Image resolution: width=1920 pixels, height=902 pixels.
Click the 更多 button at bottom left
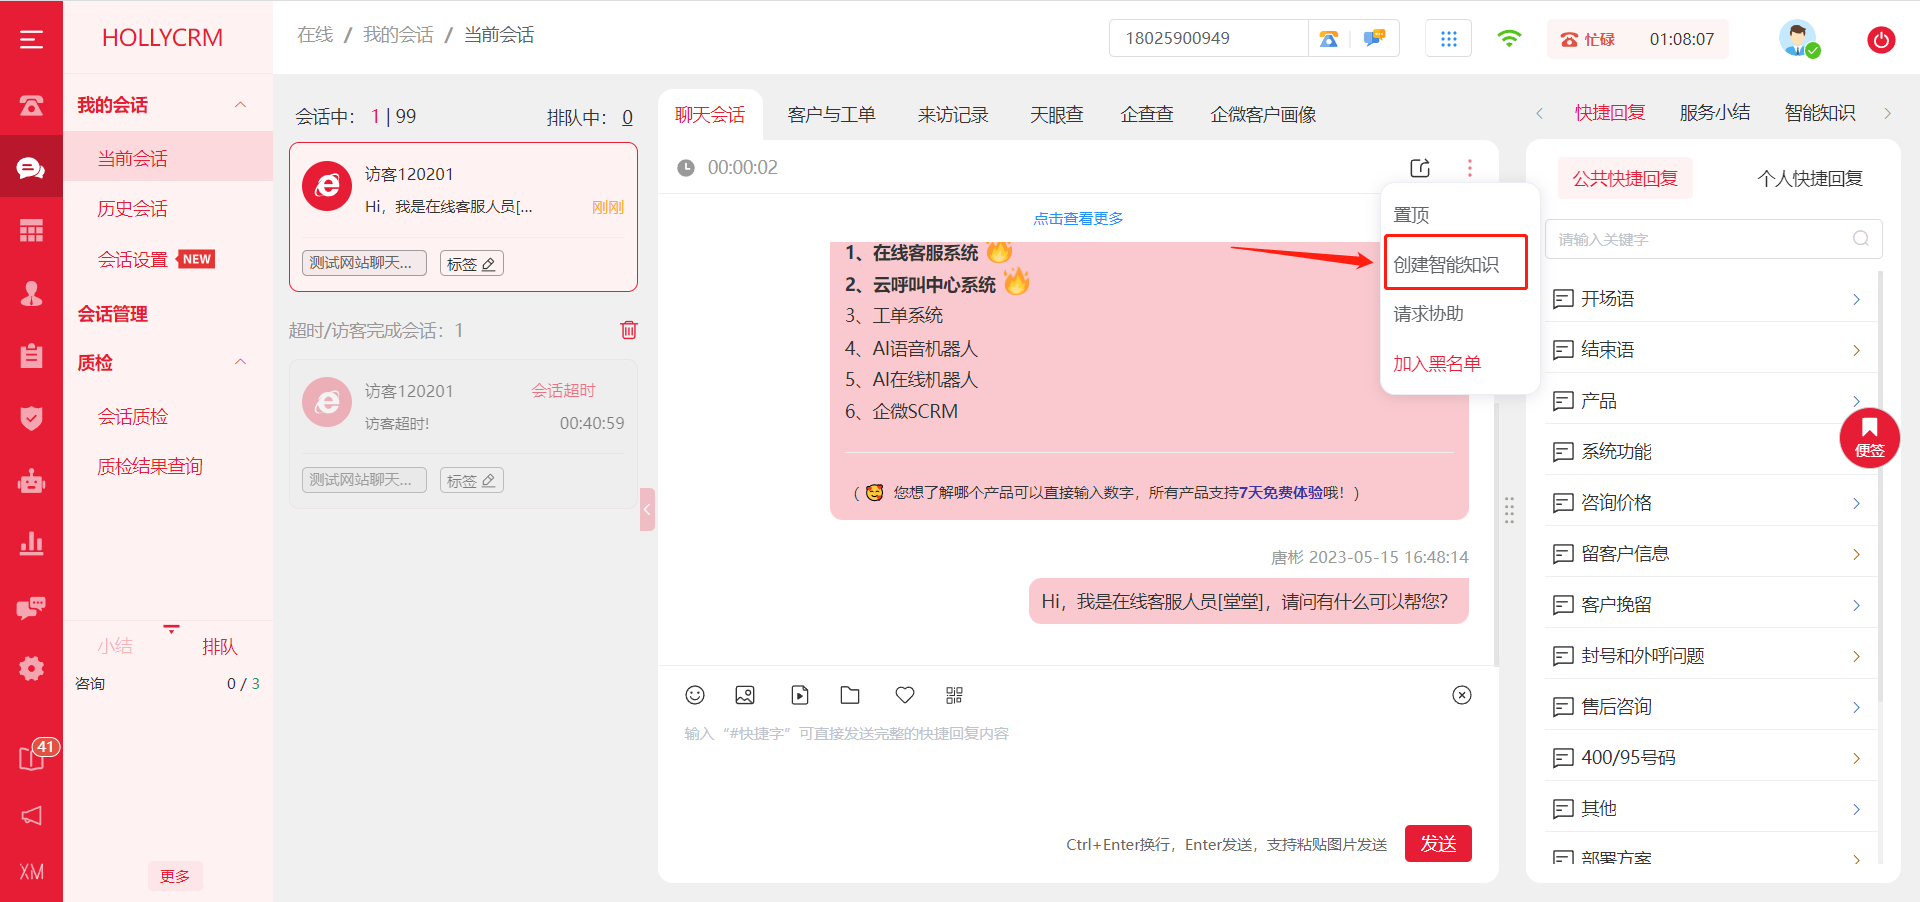point(175,876)
